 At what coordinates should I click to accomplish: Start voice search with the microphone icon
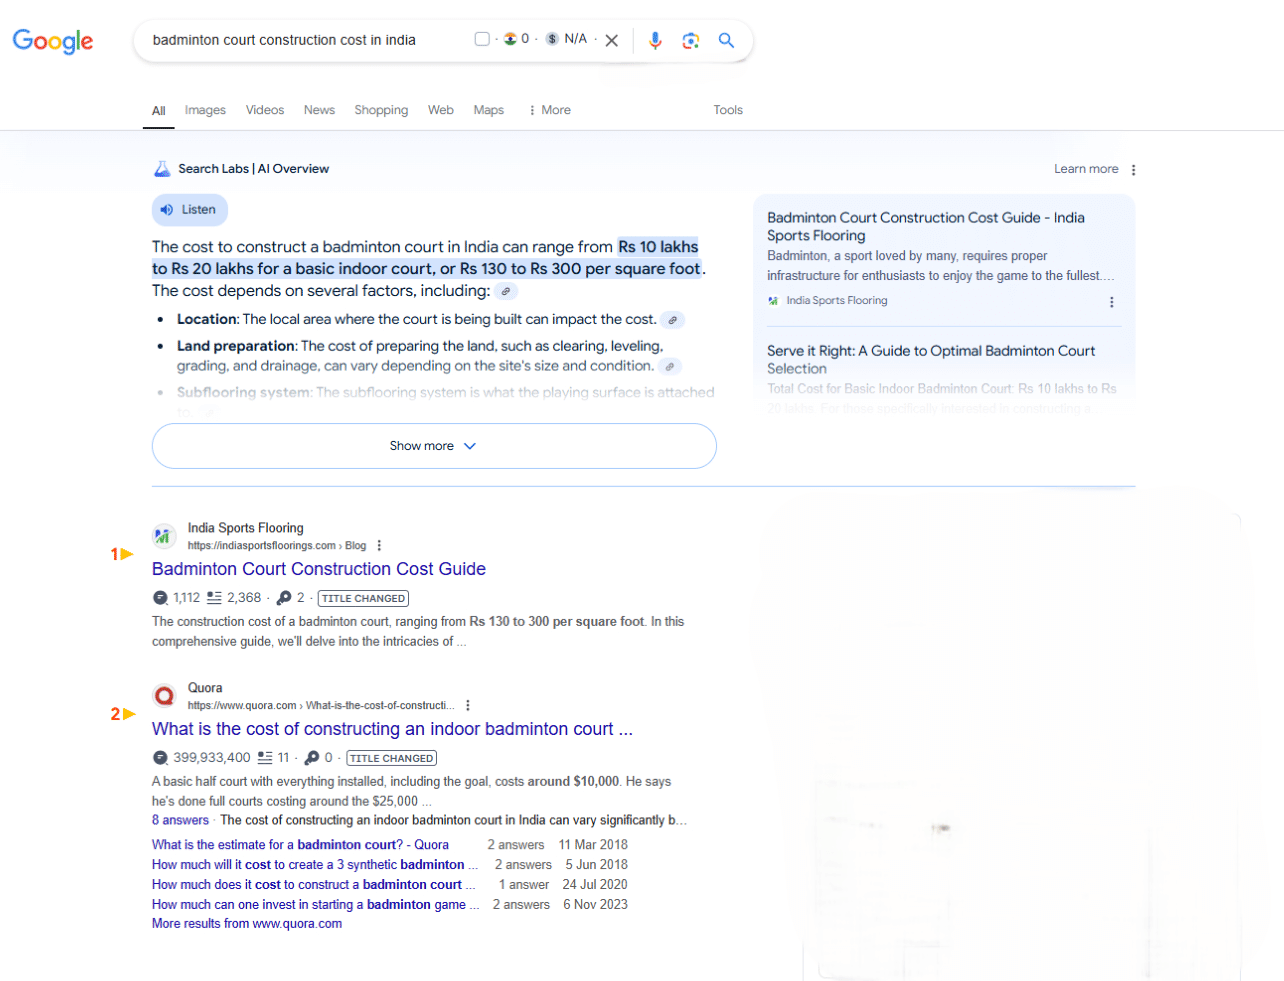pos(655,40)
